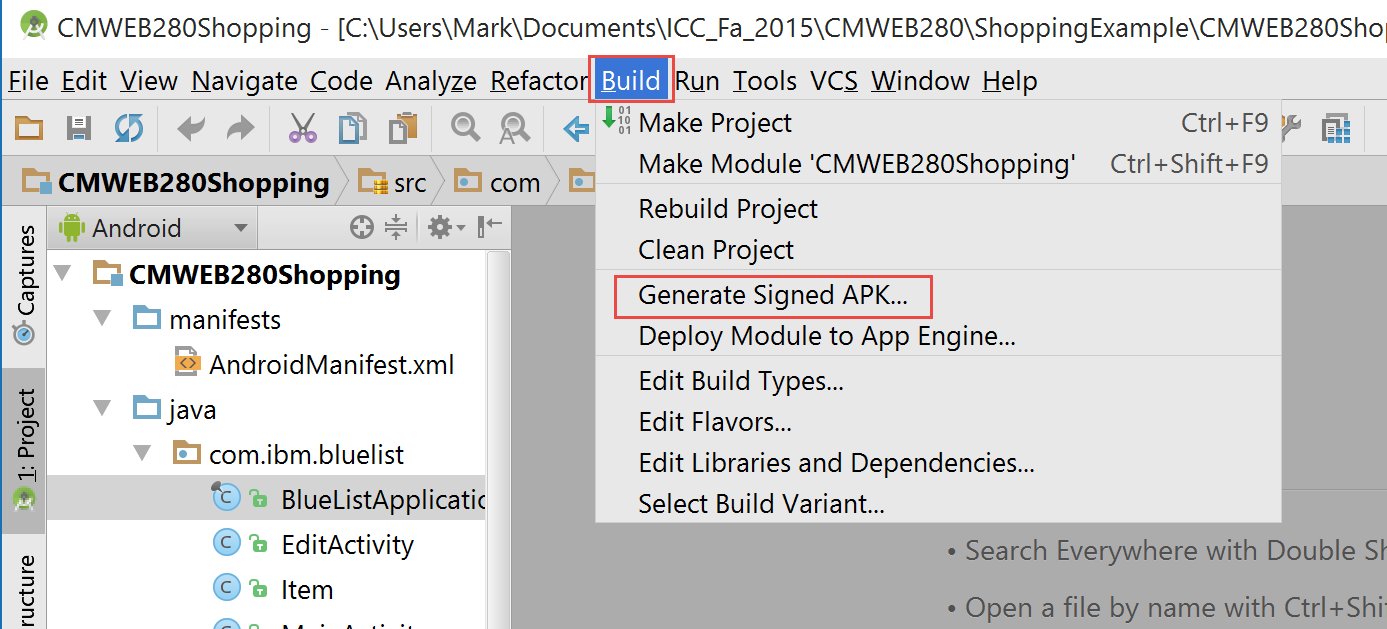Click the Scroll from Source target icon
This screenshot has width=1387, height=629.
pyautogui.click(x=362, y=228)
